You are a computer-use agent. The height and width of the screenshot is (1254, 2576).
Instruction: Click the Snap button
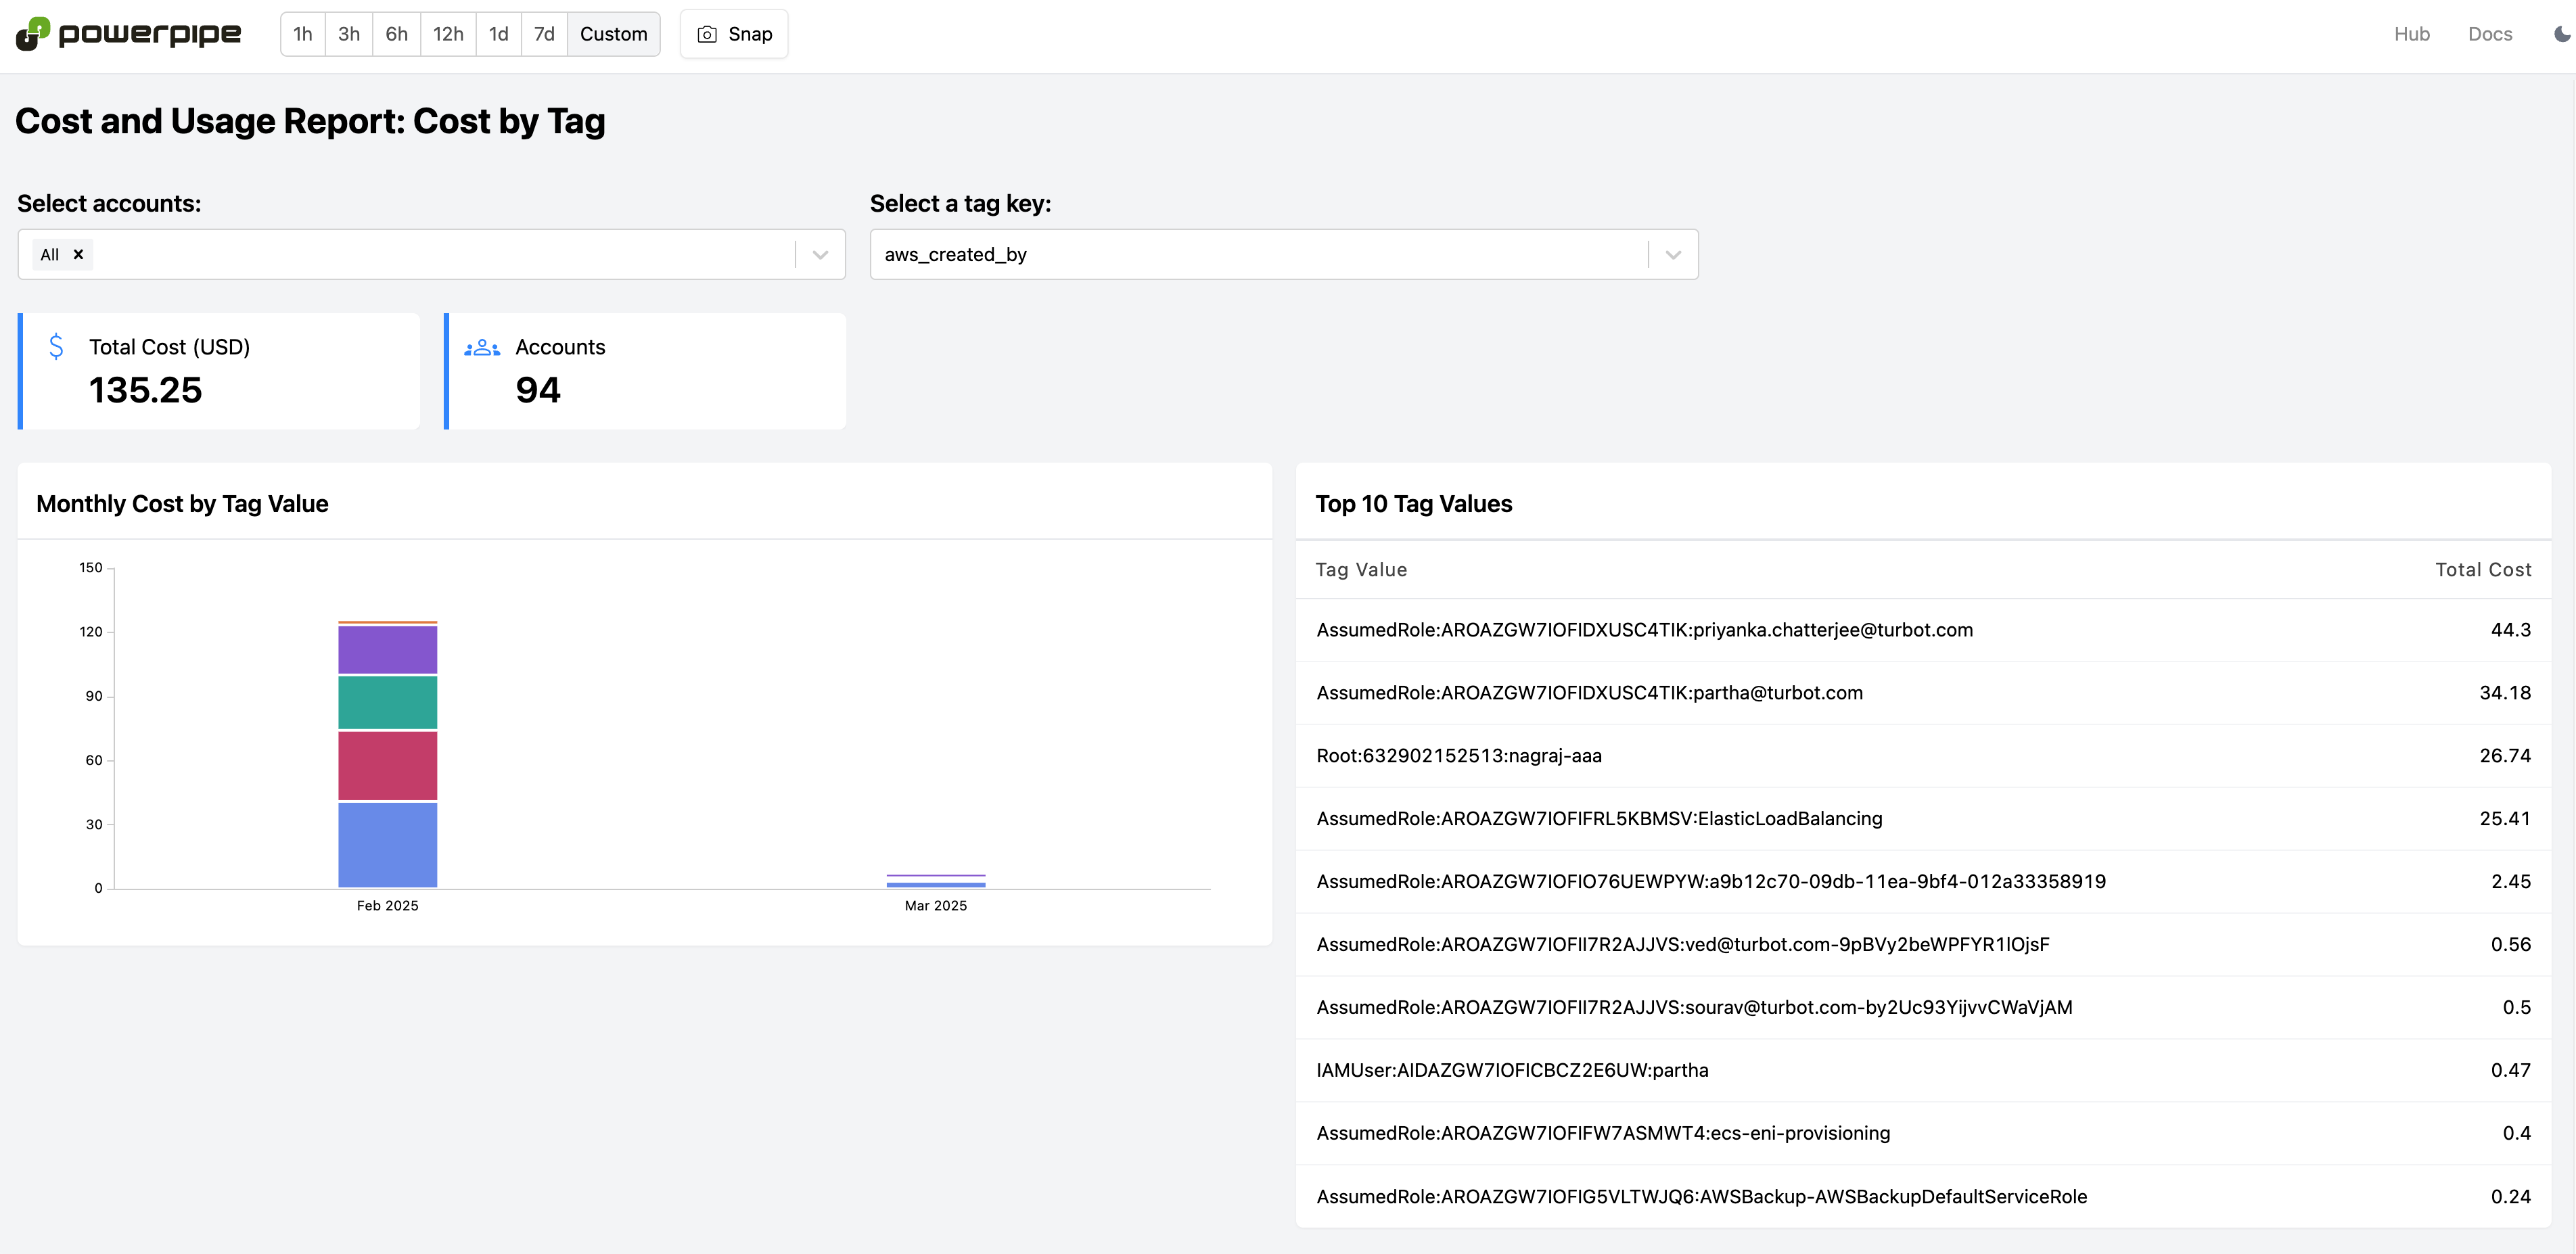[733, 33]
